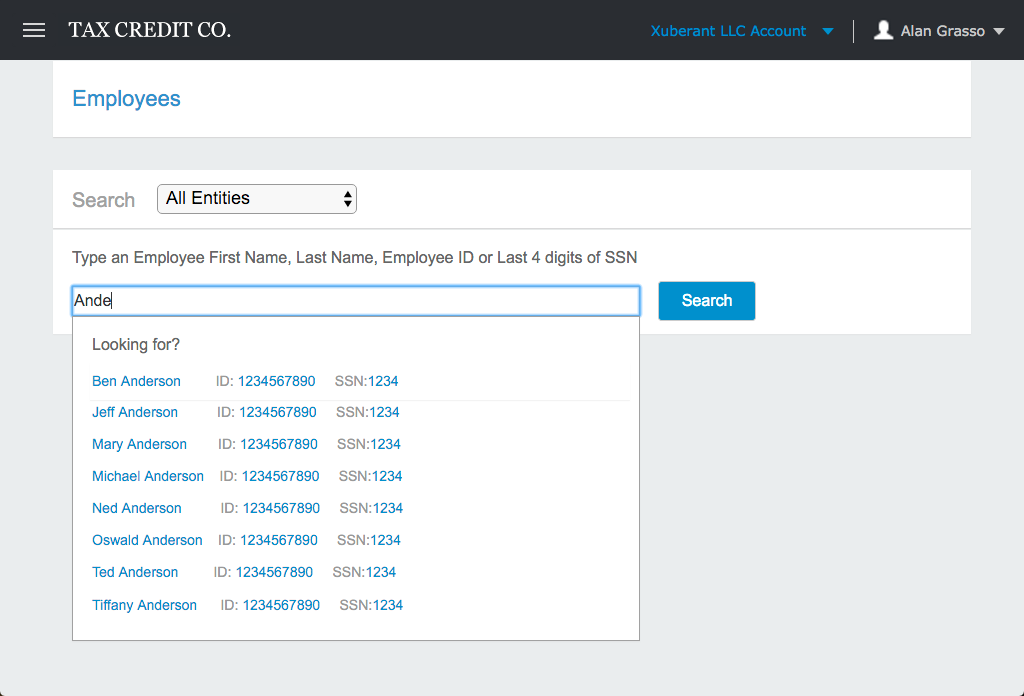Select Ted Anderson from suggestions
The width and height of the screenshot is (1024, 696).
pyautogui.click(x=135, y=573)
